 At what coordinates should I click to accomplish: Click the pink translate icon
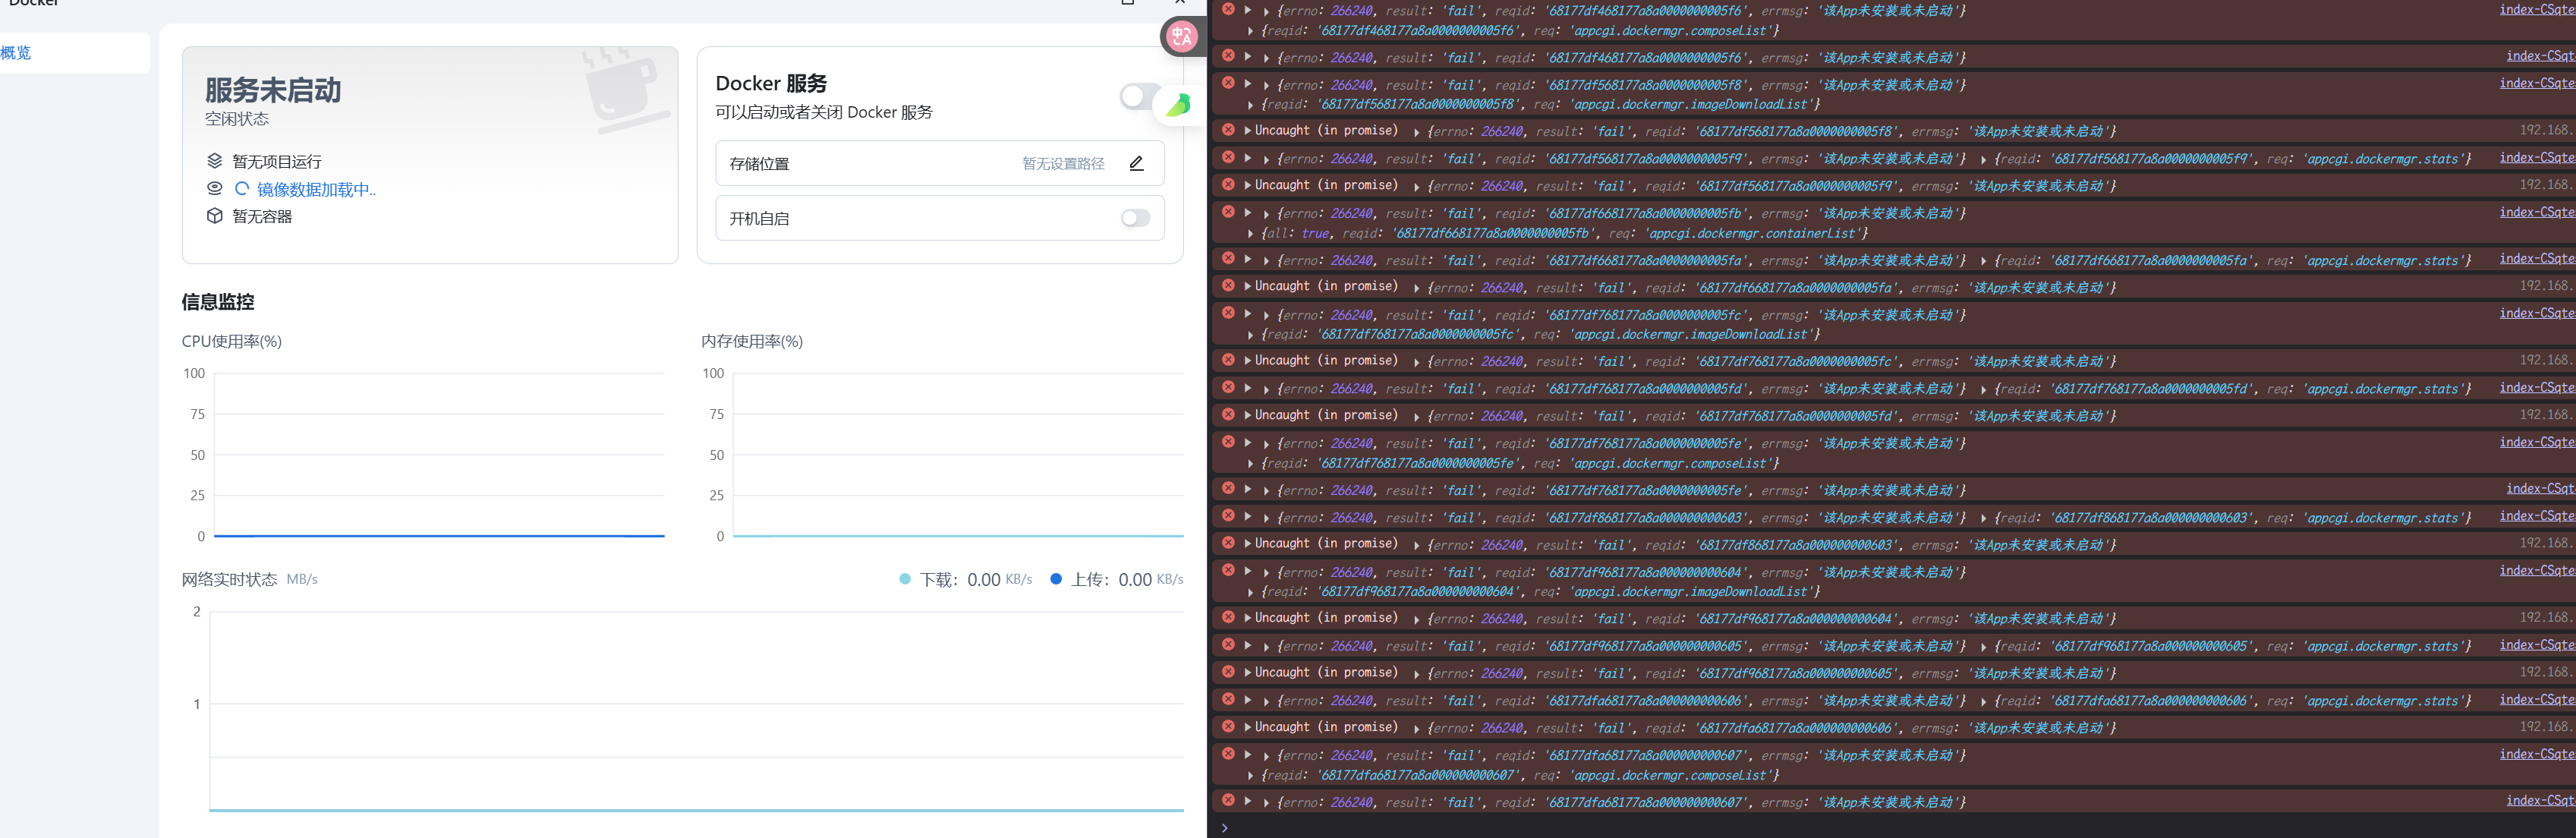click(1181, 37)
